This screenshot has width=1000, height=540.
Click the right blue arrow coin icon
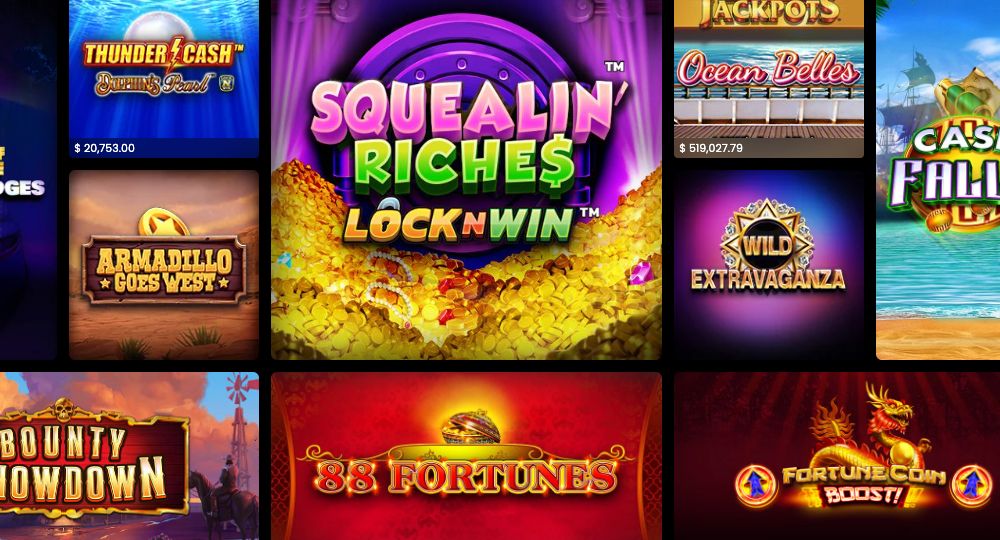[x=971, y=486]
